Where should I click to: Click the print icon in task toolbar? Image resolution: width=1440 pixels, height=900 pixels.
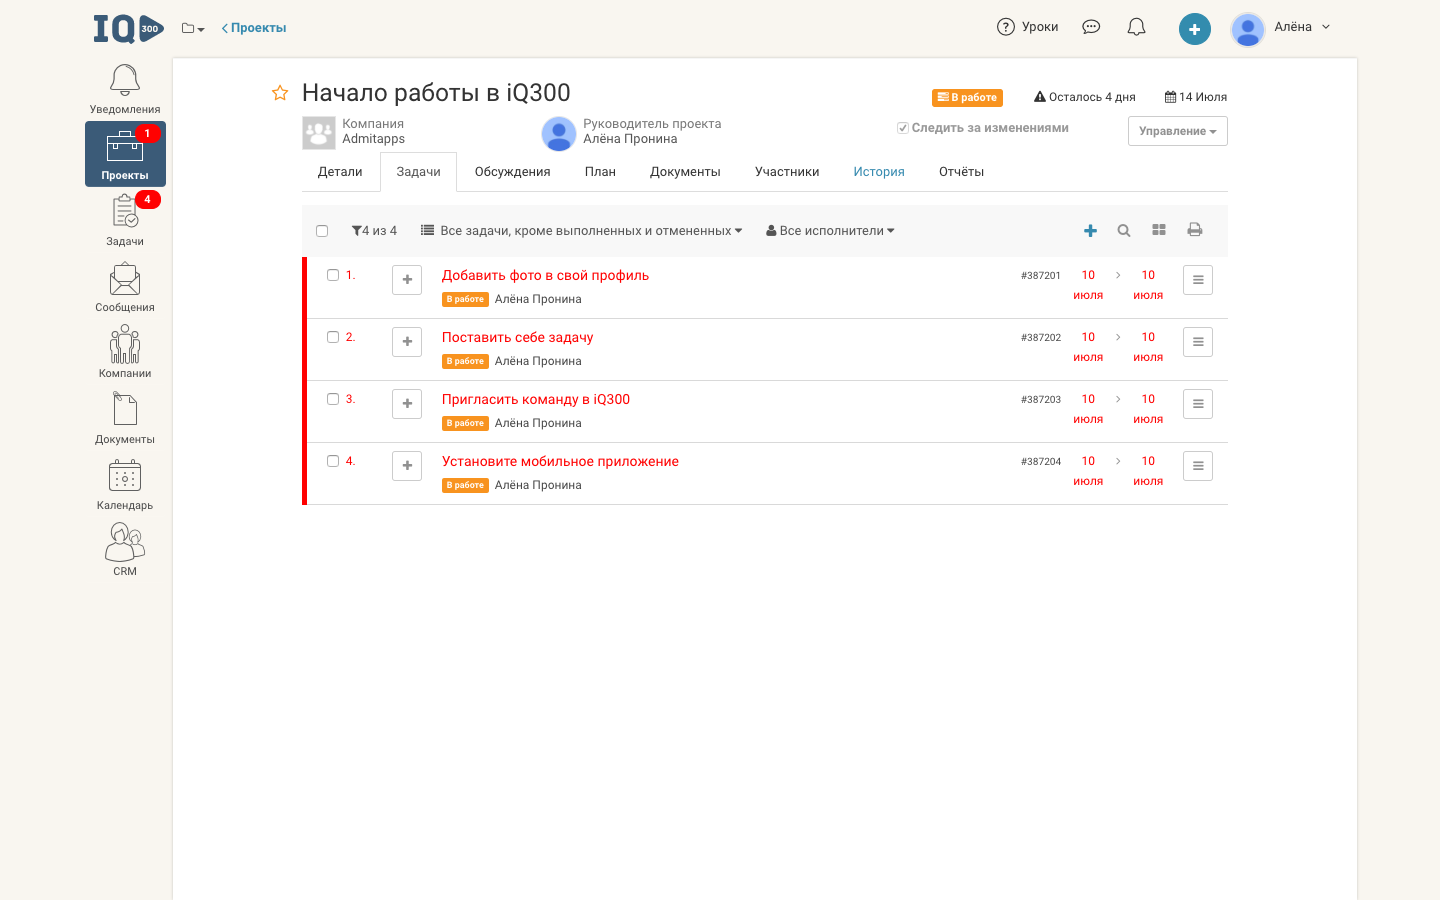click(x=1194, y=230)
